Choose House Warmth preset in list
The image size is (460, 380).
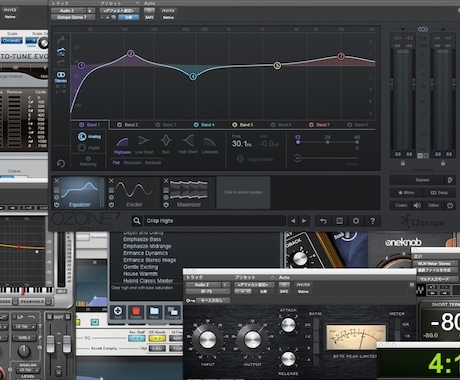[x=140, y=274]
